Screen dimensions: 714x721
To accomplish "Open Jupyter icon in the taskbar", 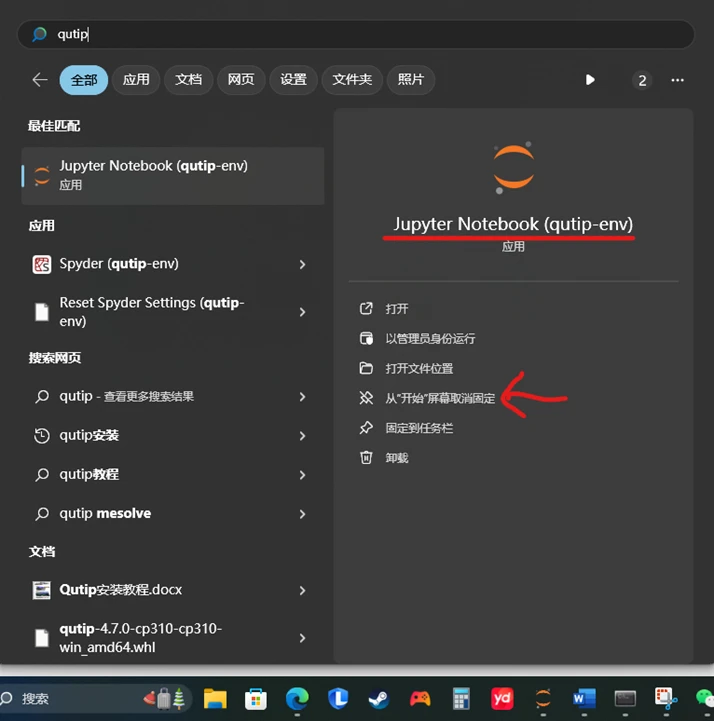I will click(543, 699).
